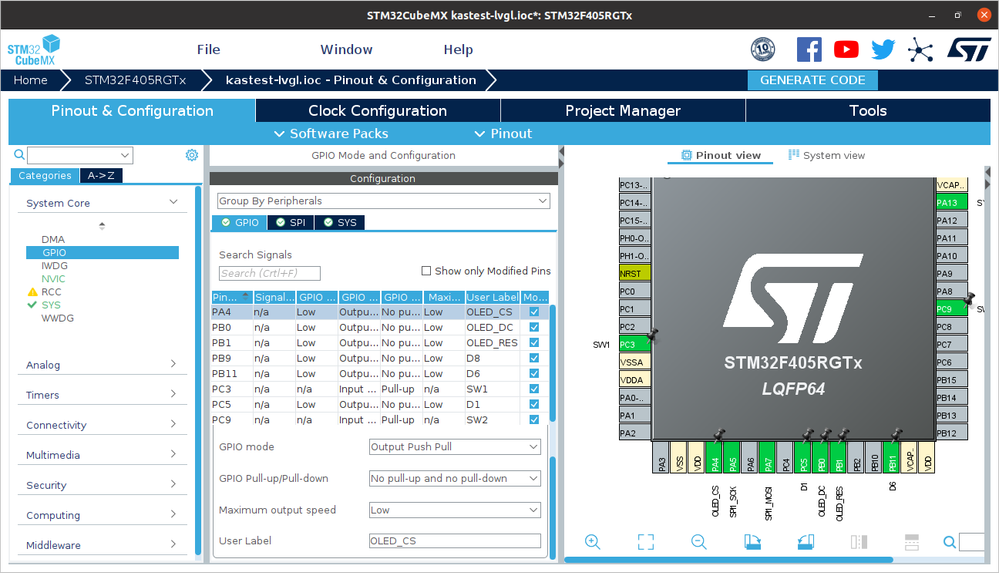This screenshot has width=999, height=573.
Task: Click the pinout horizontal scrollbar
Action: 728,560
